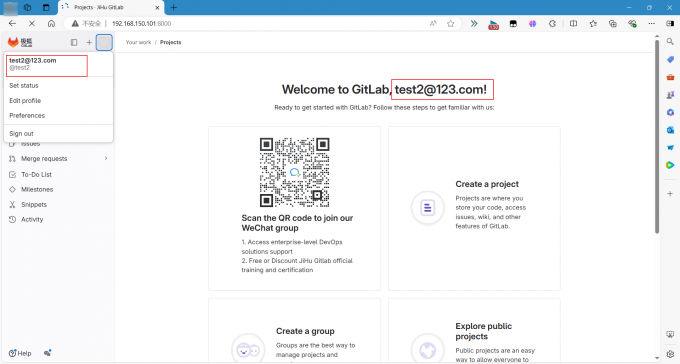The height and width of the screenshot is (364, 680).
Task: Open Milestones in sidebar
Action: pos(37,190)
